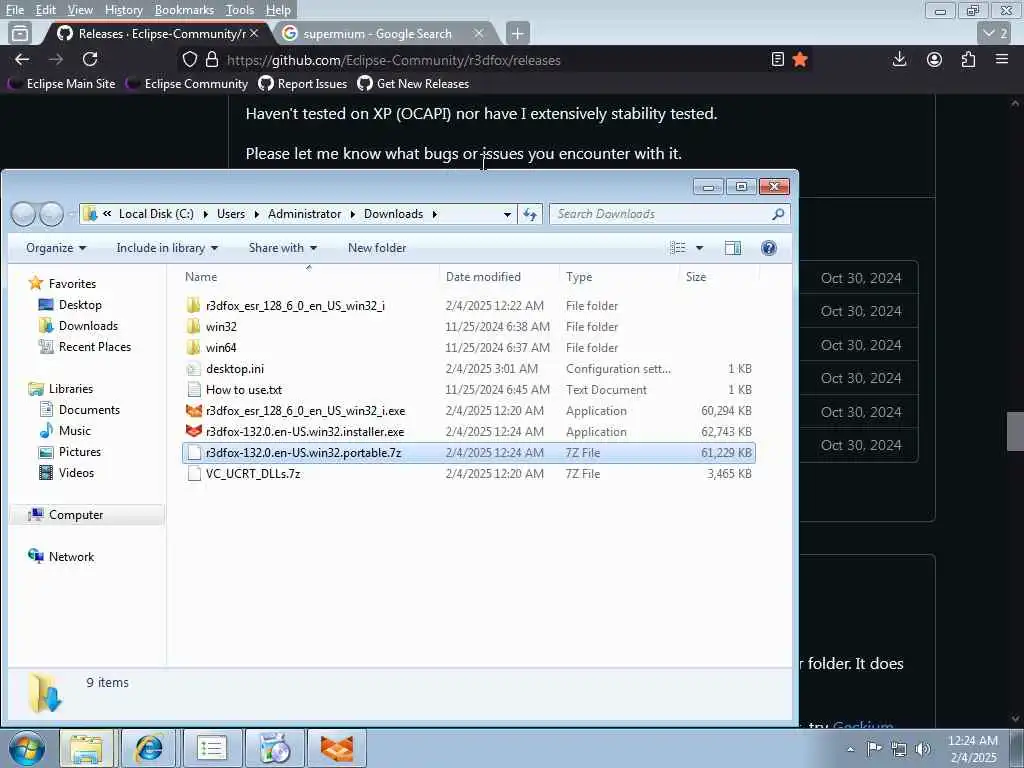Click the site security padlock icon
This screenshot has height=768, width=1024.
tap(212, 60)
